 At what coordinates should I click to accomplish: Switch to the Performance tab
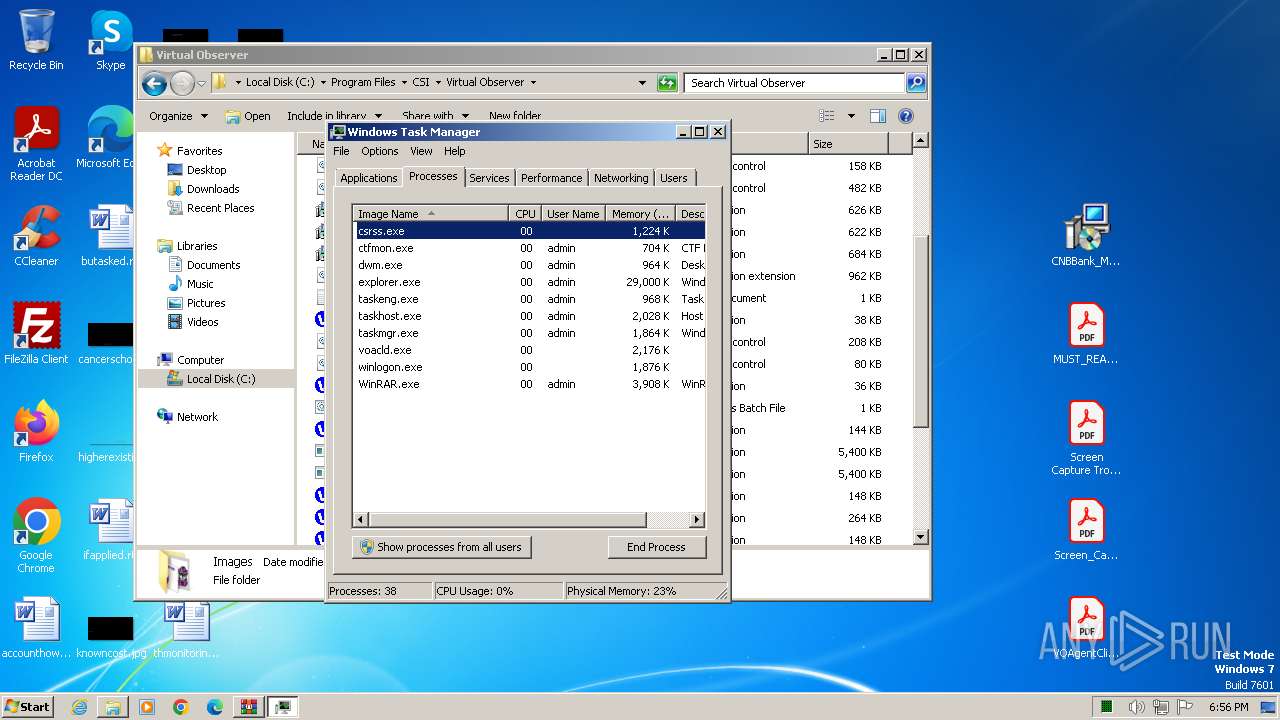click(551, 178)
